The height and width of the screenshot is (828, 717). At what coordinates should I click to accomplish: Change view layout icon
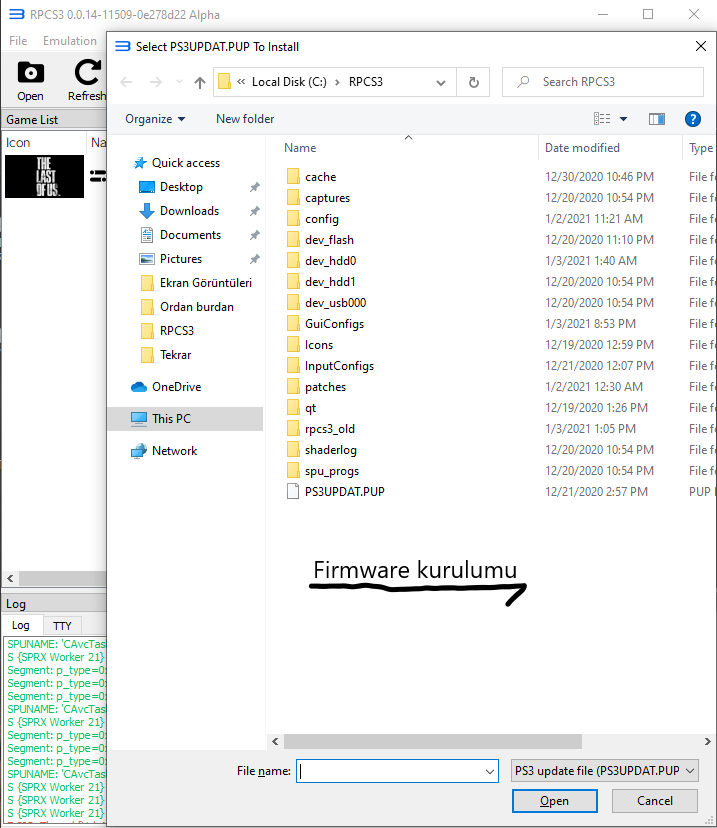pos(602,119)
